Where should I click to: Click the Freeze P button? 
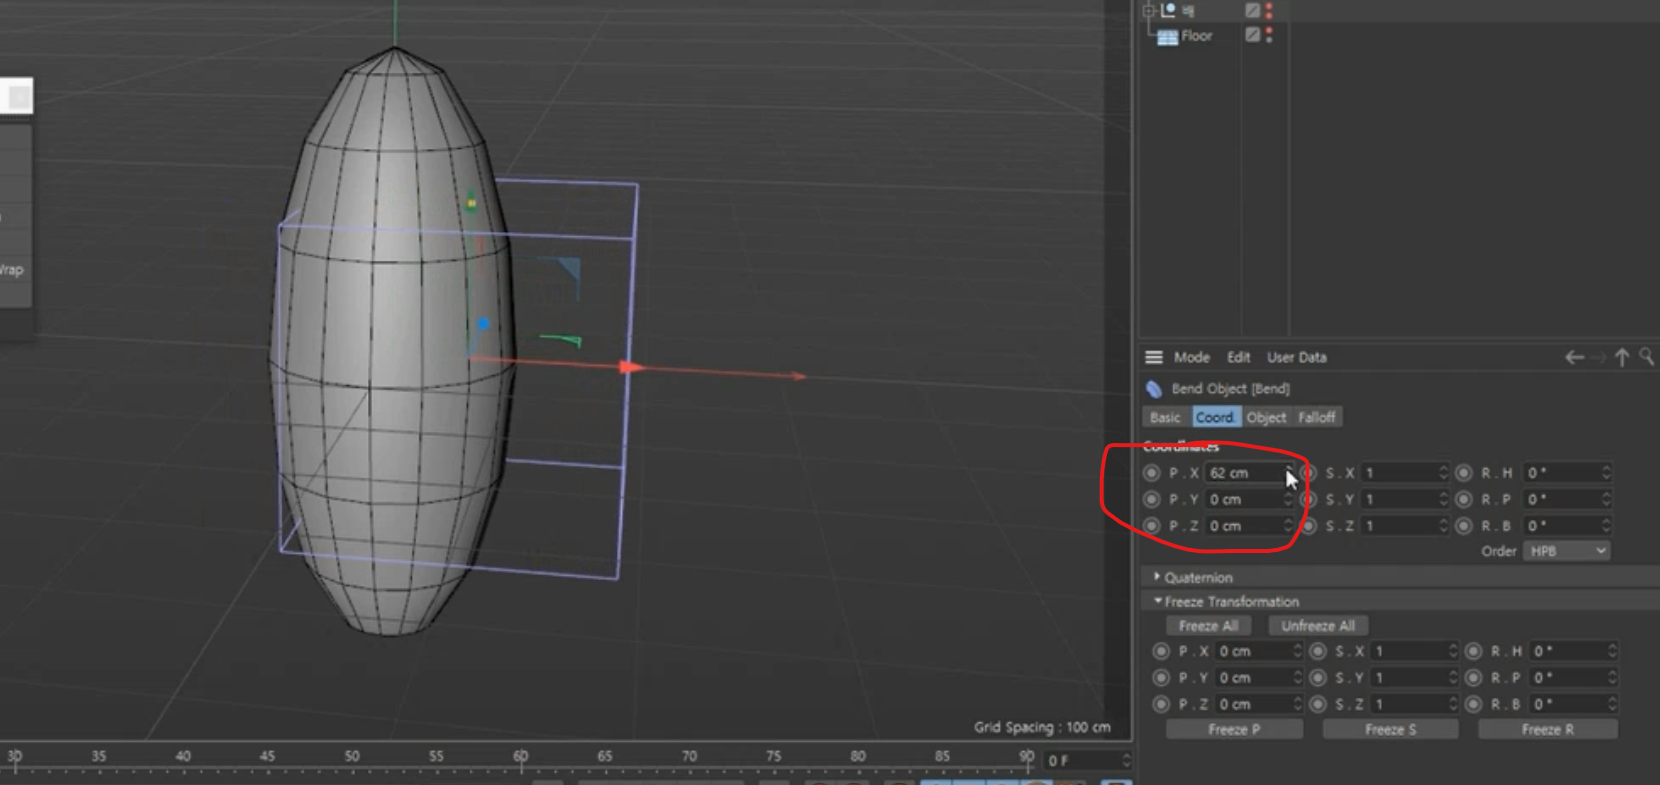(1234, 730)
